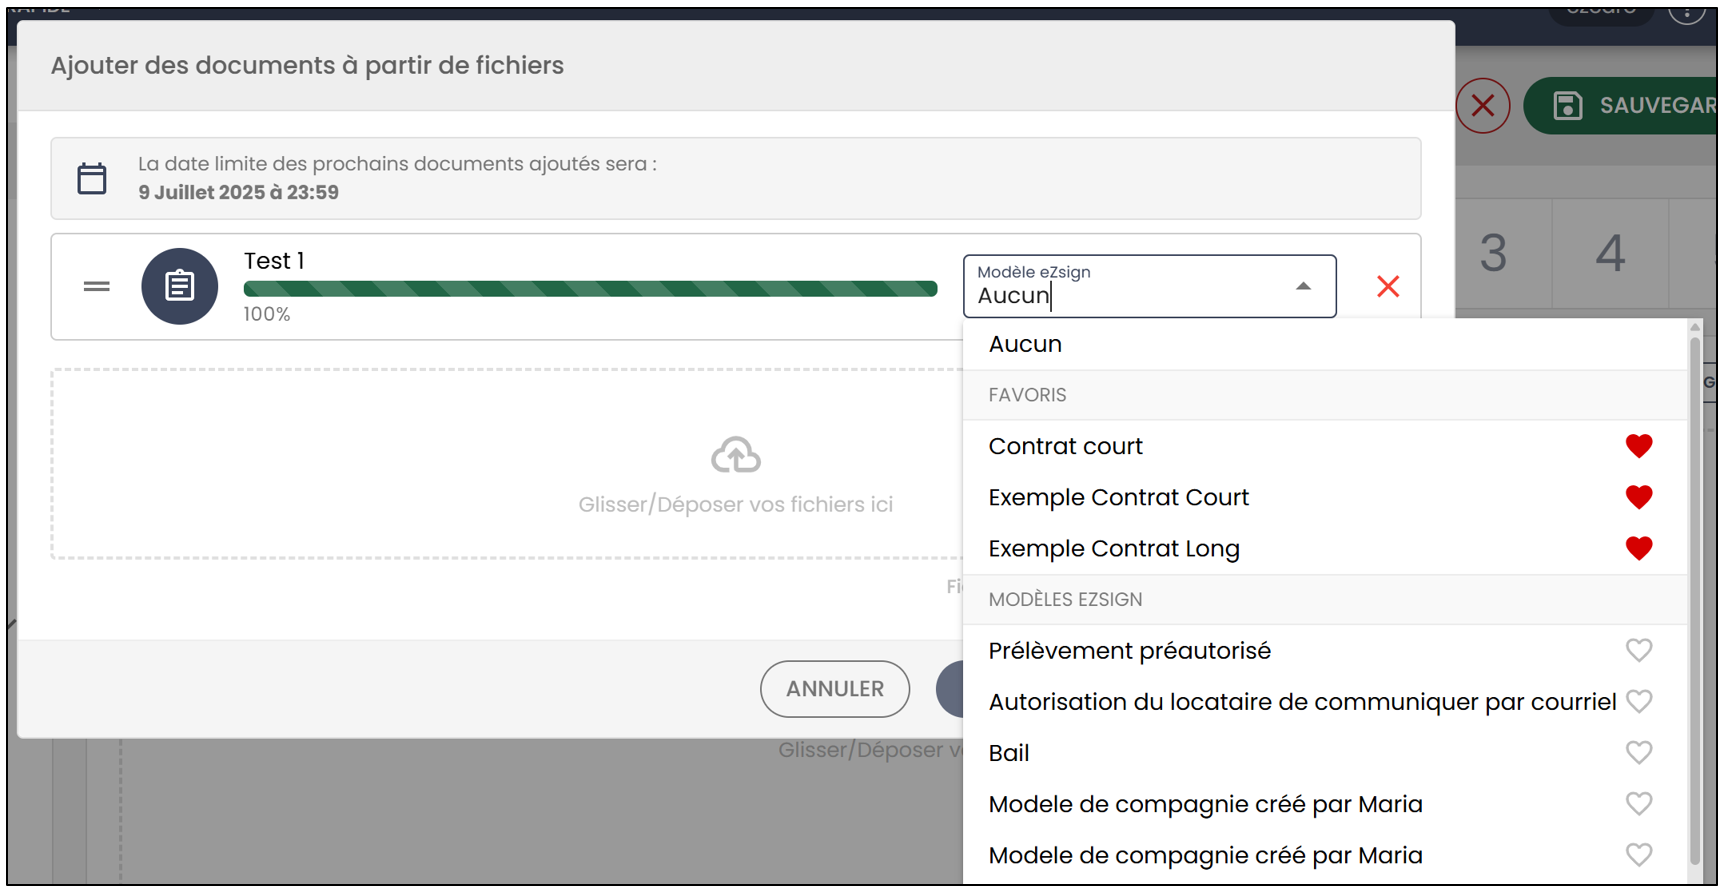The image size is (1726, 896).
Task: Click the Annuler button
Action: pos(835,689)
